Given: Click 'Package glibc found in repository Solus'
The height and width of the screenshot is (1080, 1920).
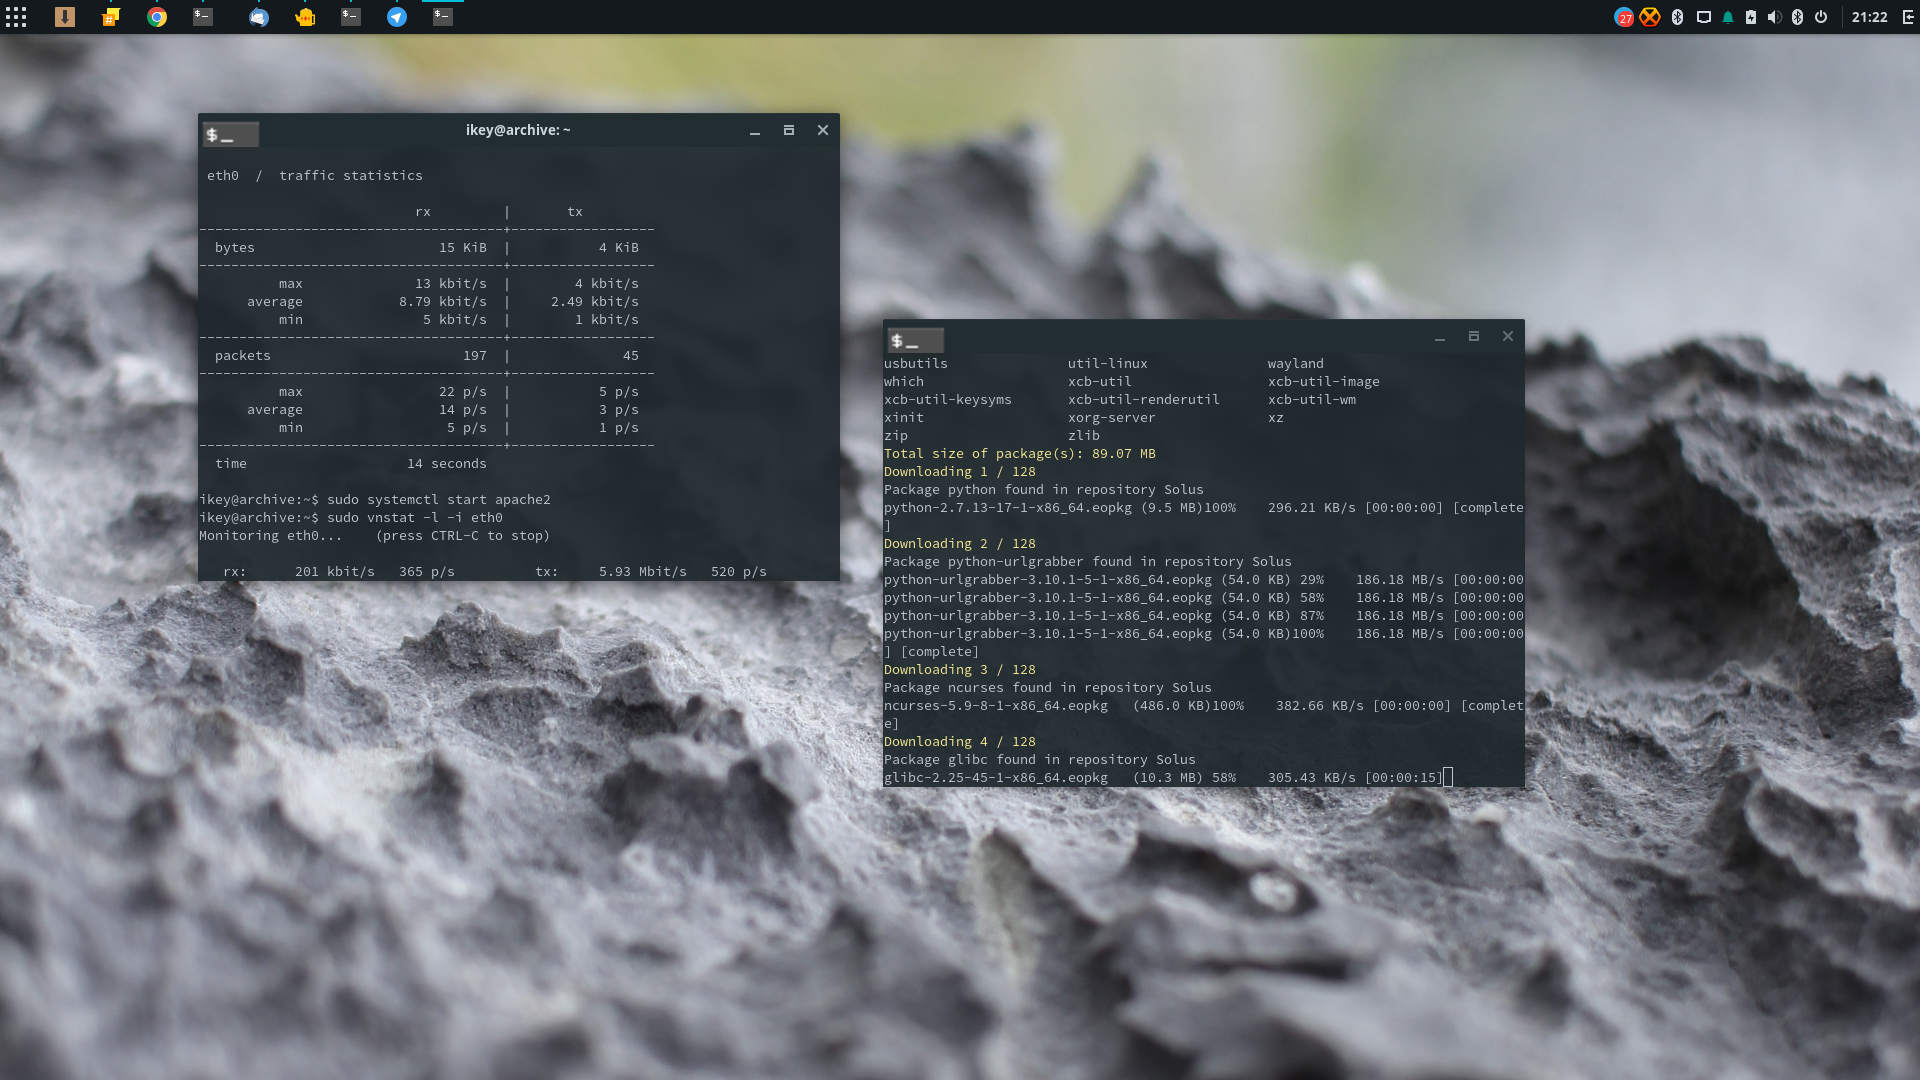Looking at the screenshot, I should pyautogui.click(x=1040, y=760).
